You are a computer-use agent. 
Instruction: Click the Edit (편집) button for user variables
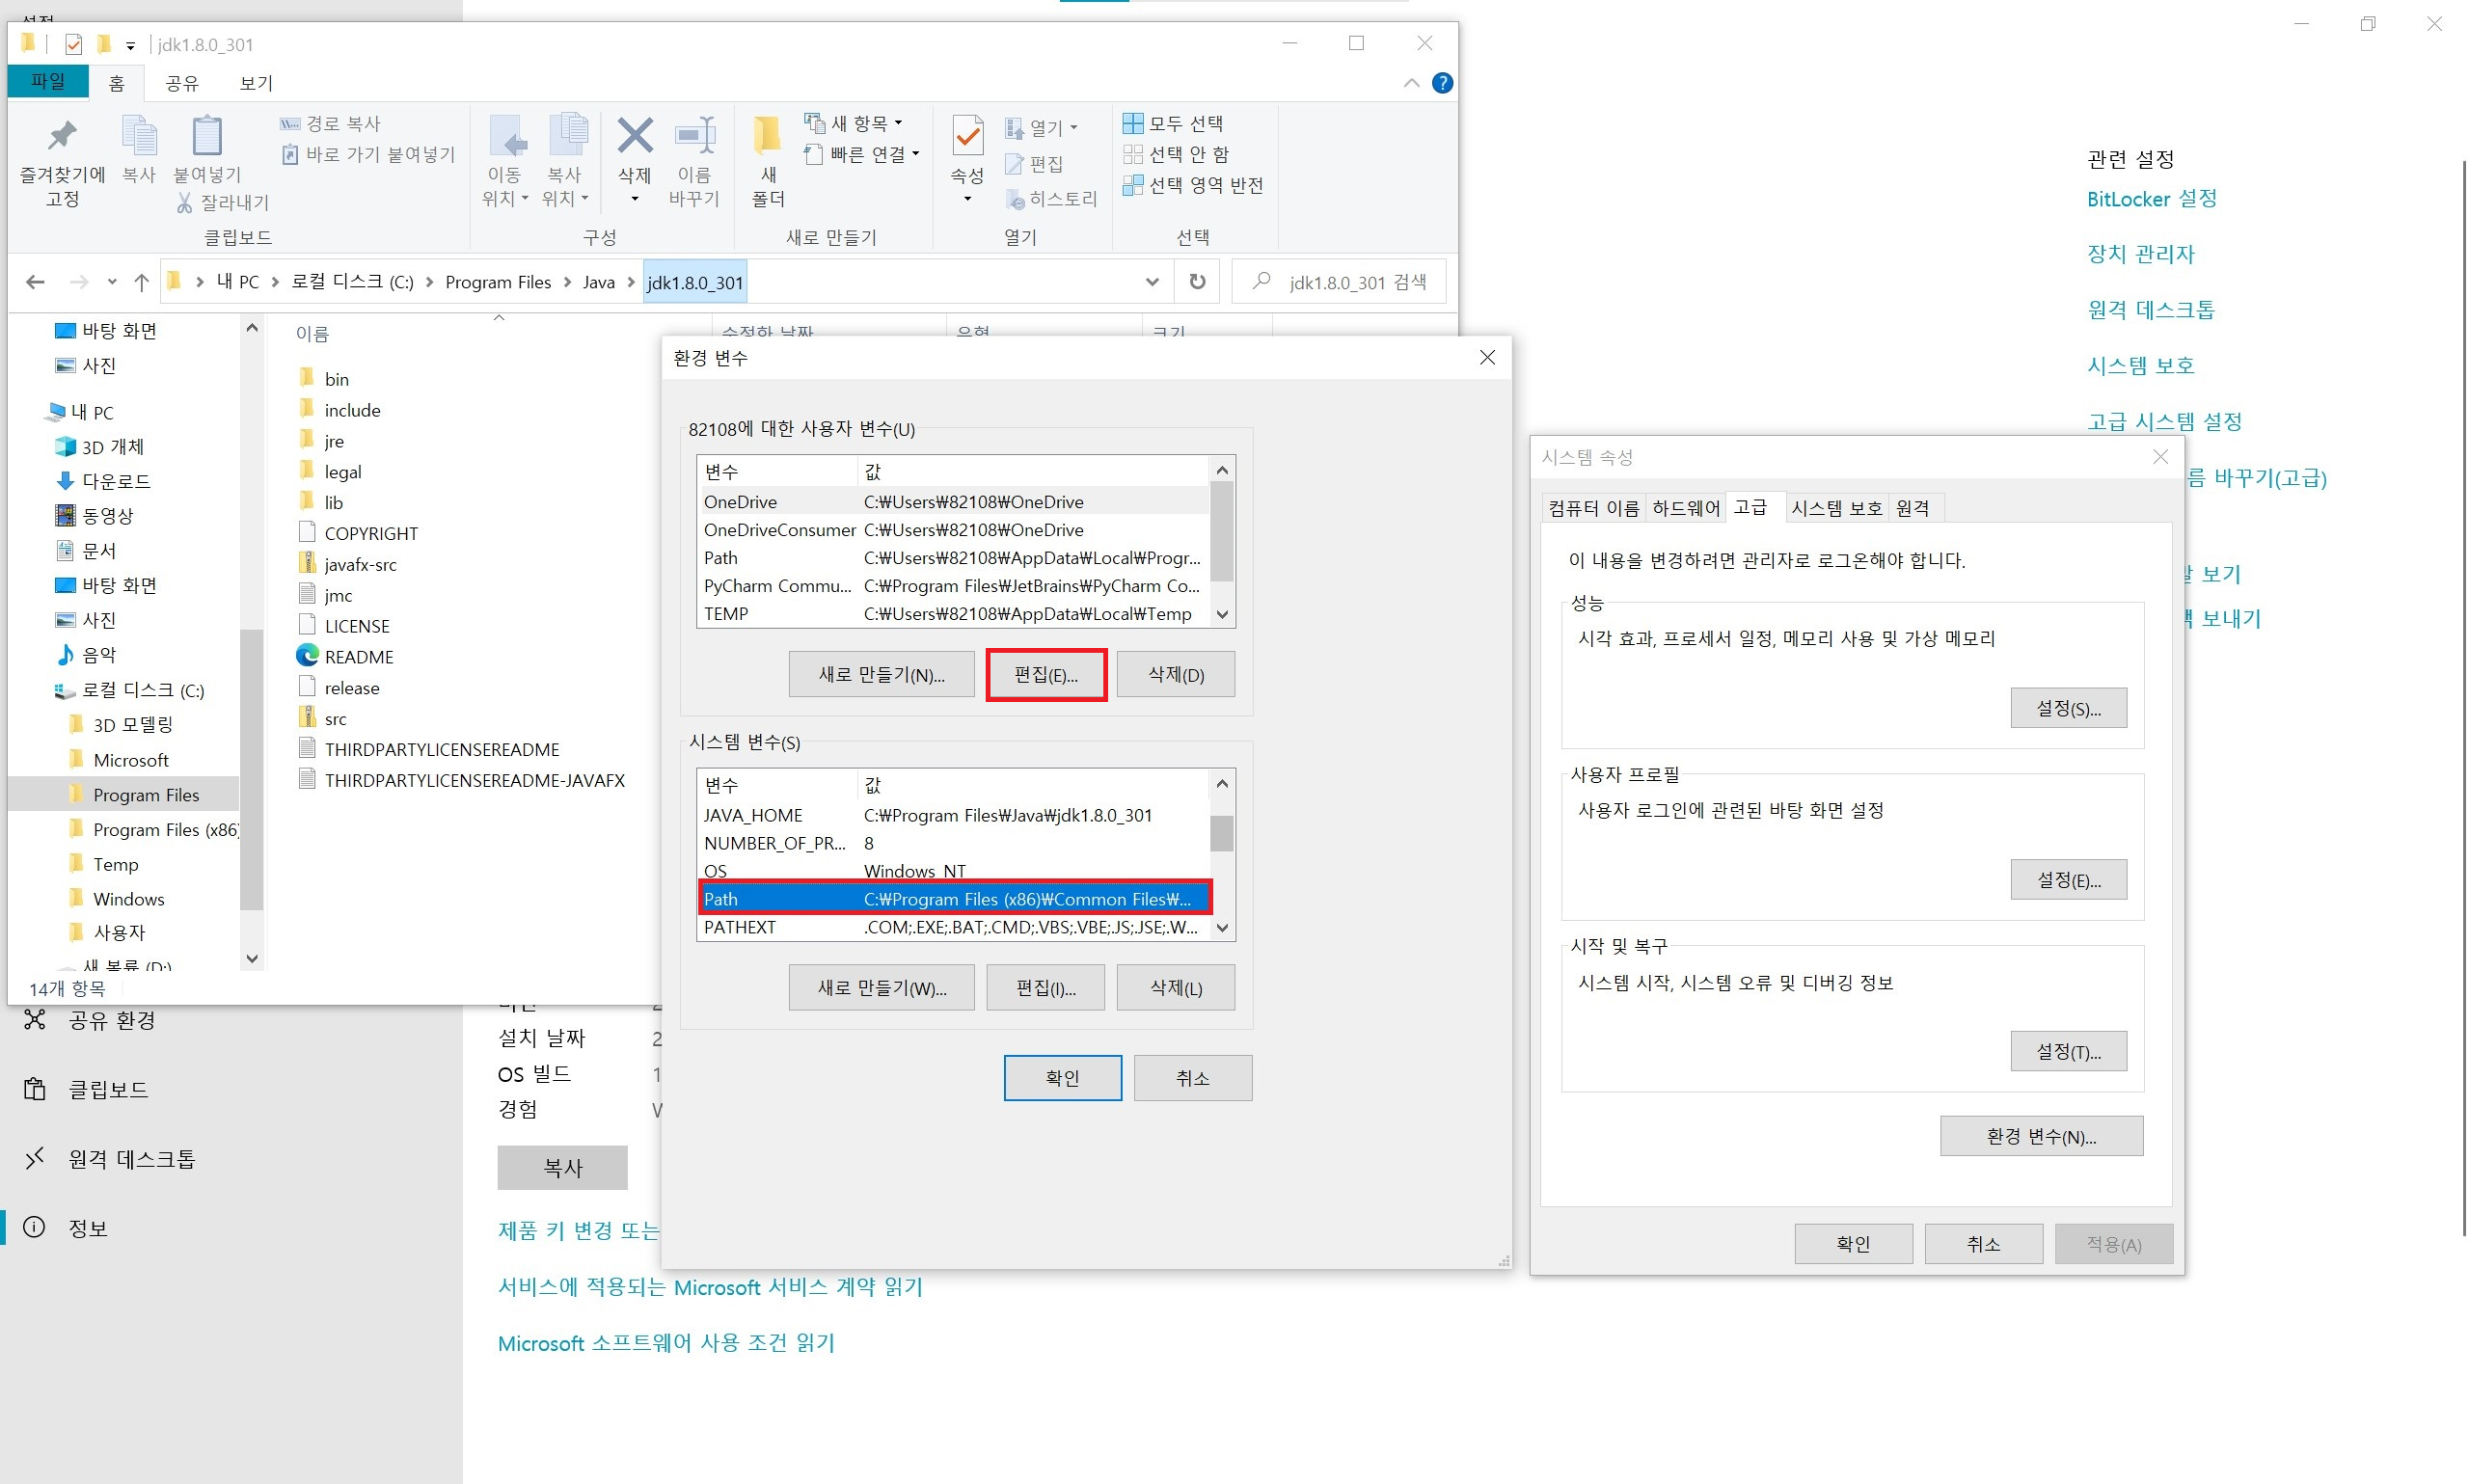1045,675
